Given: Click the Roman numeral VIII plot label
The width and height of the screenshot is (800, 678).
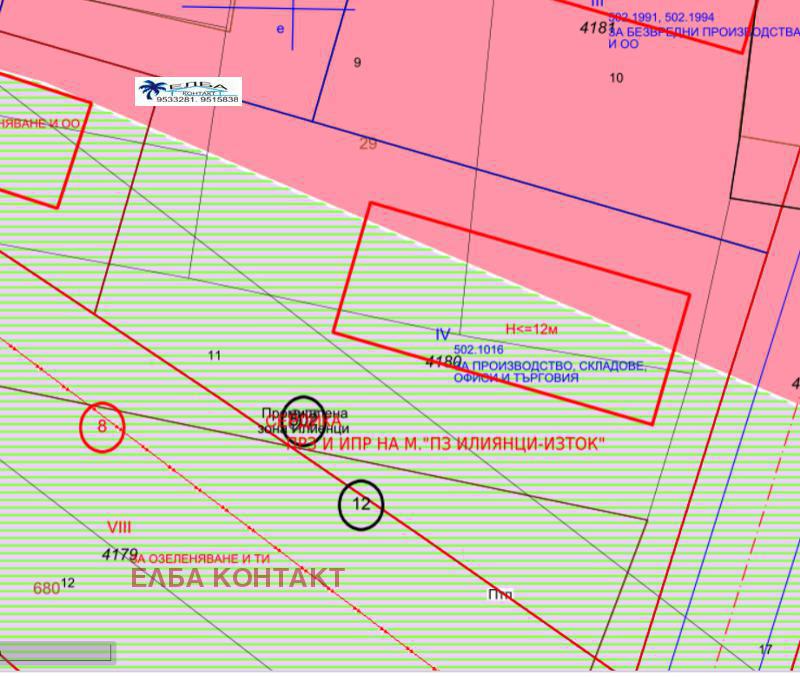Looking at the screenshot, I should [119, 527].
